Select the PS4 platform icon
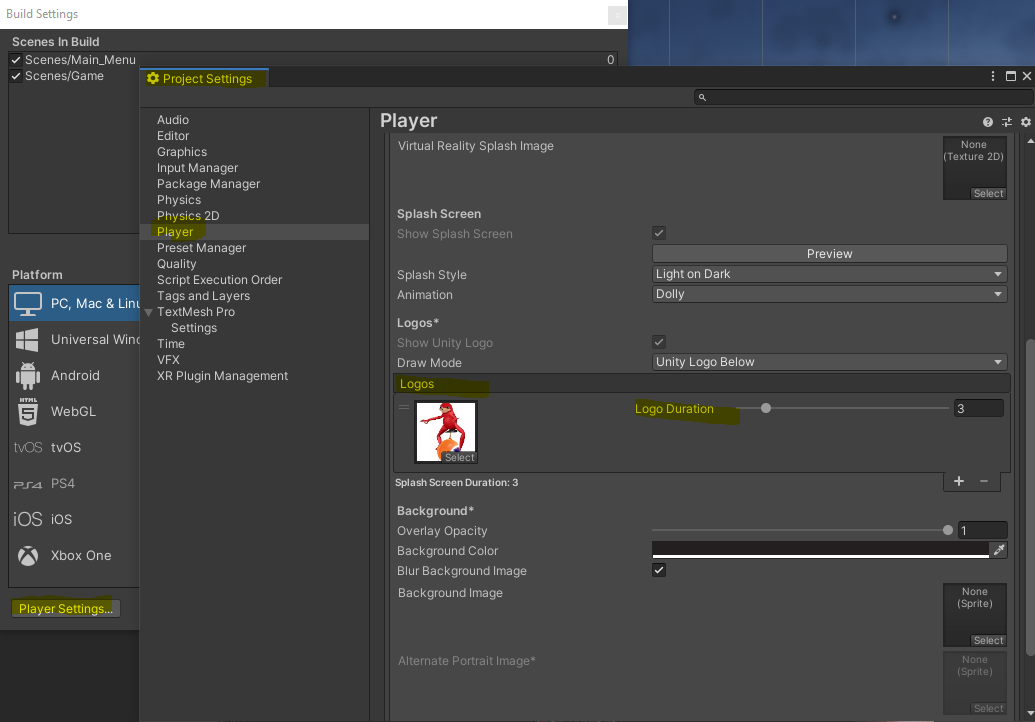Image resolution: width=1035 pixels, height=722 pixels. click(28, 484)
